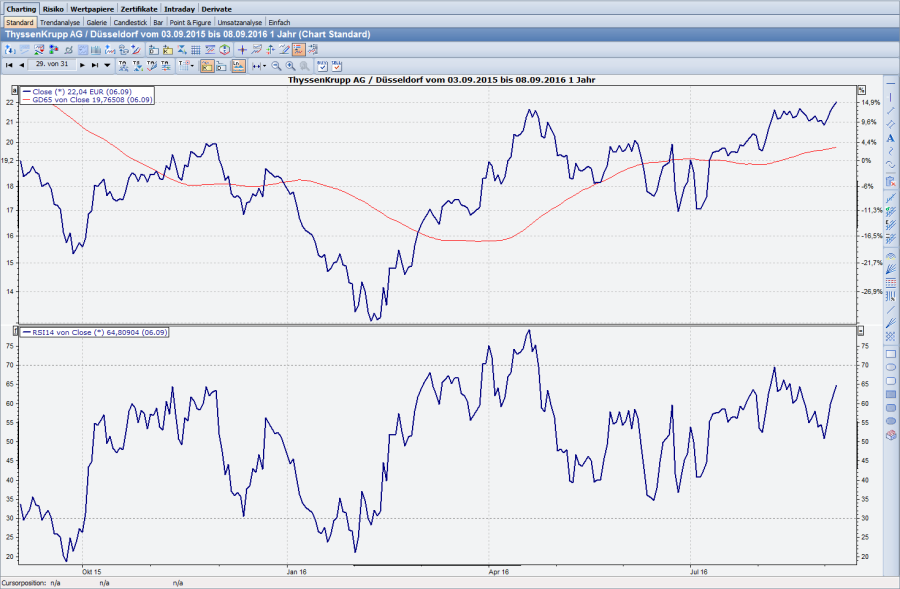This screenshot has height=589, width=900.
Task: Toggle the absolute scale button at top left
Action: (14, 90)
